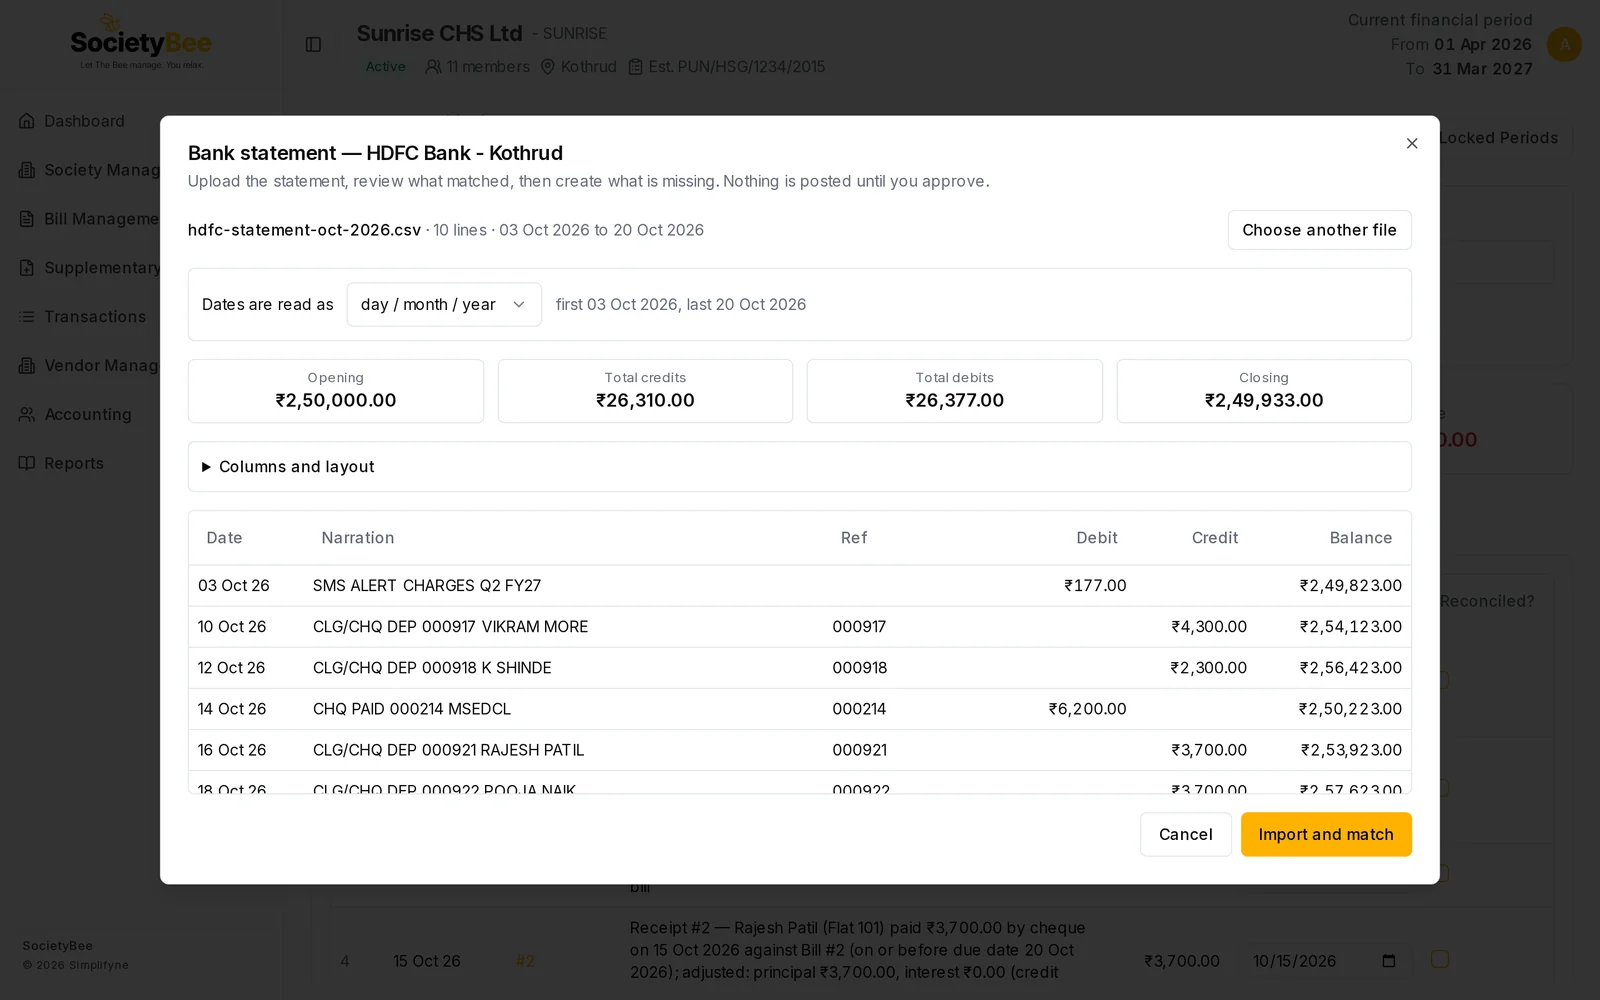The image size is (1600, 1000).
Task: Click the Supplementary bill icon
Action: tap(27, 268)
